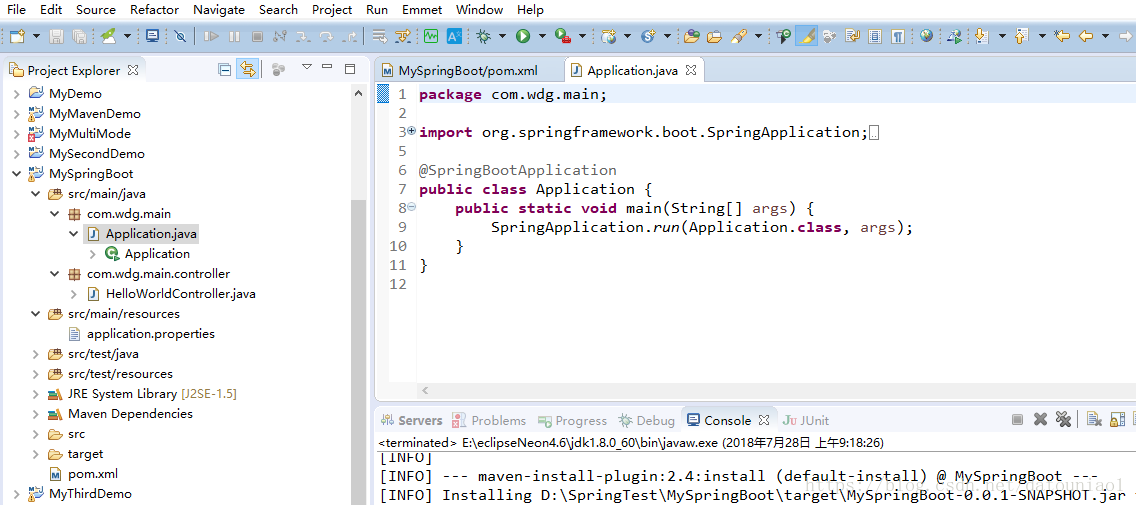Open the web browser globe icon
The width and height of the screenshot is (1136, 505).
(927, 36)
